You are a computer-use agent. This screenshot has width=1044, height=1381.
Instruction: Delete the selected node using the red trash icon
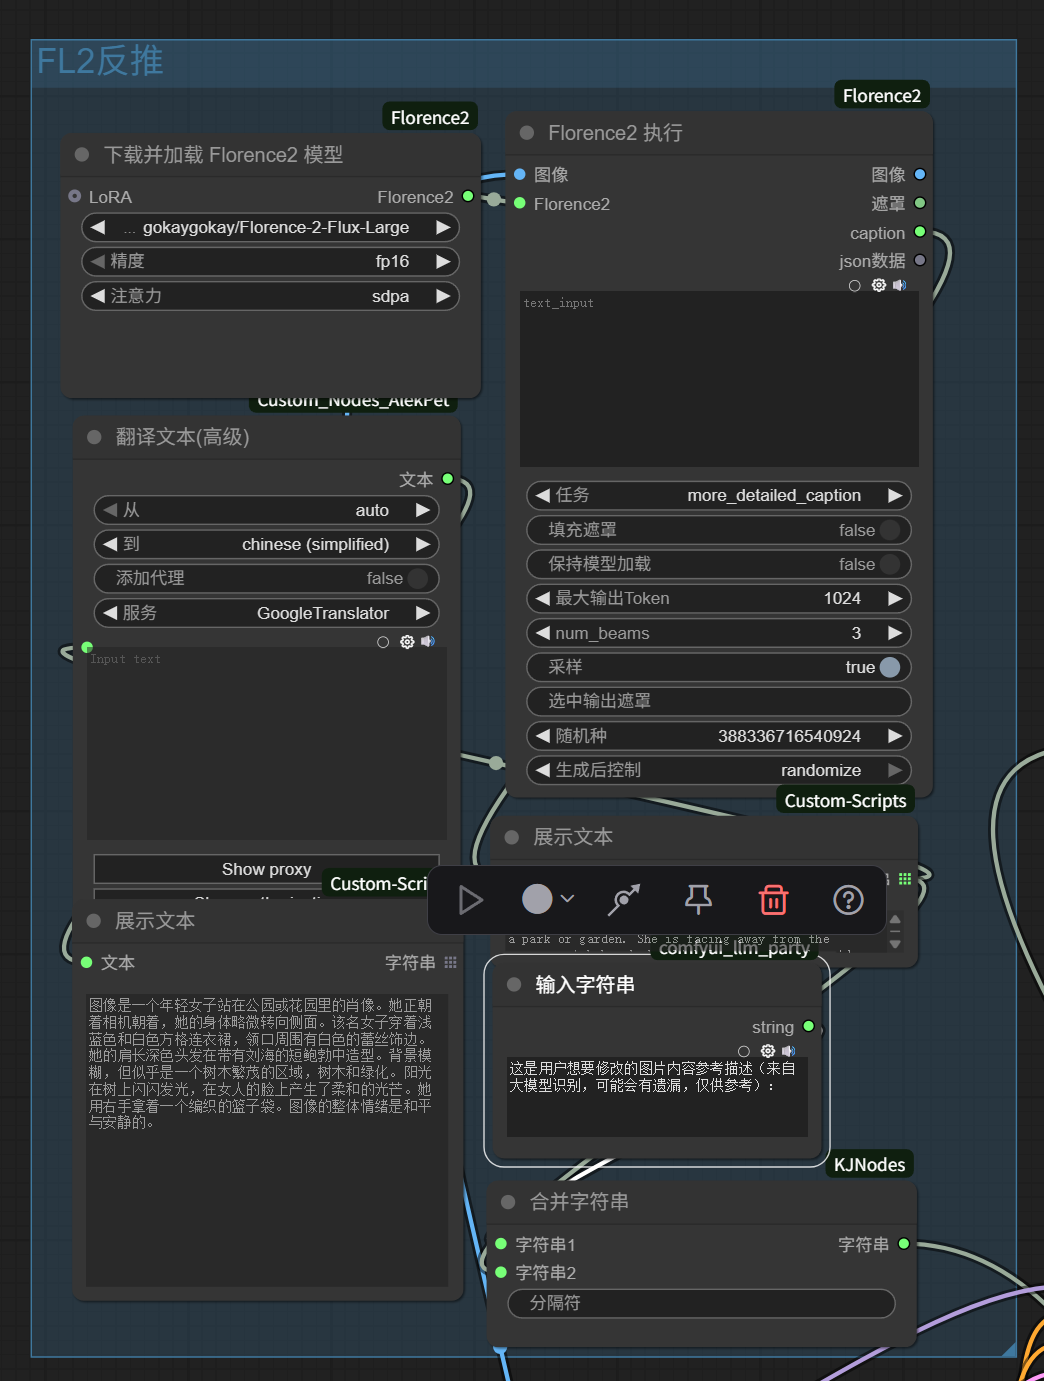(773, 900)
